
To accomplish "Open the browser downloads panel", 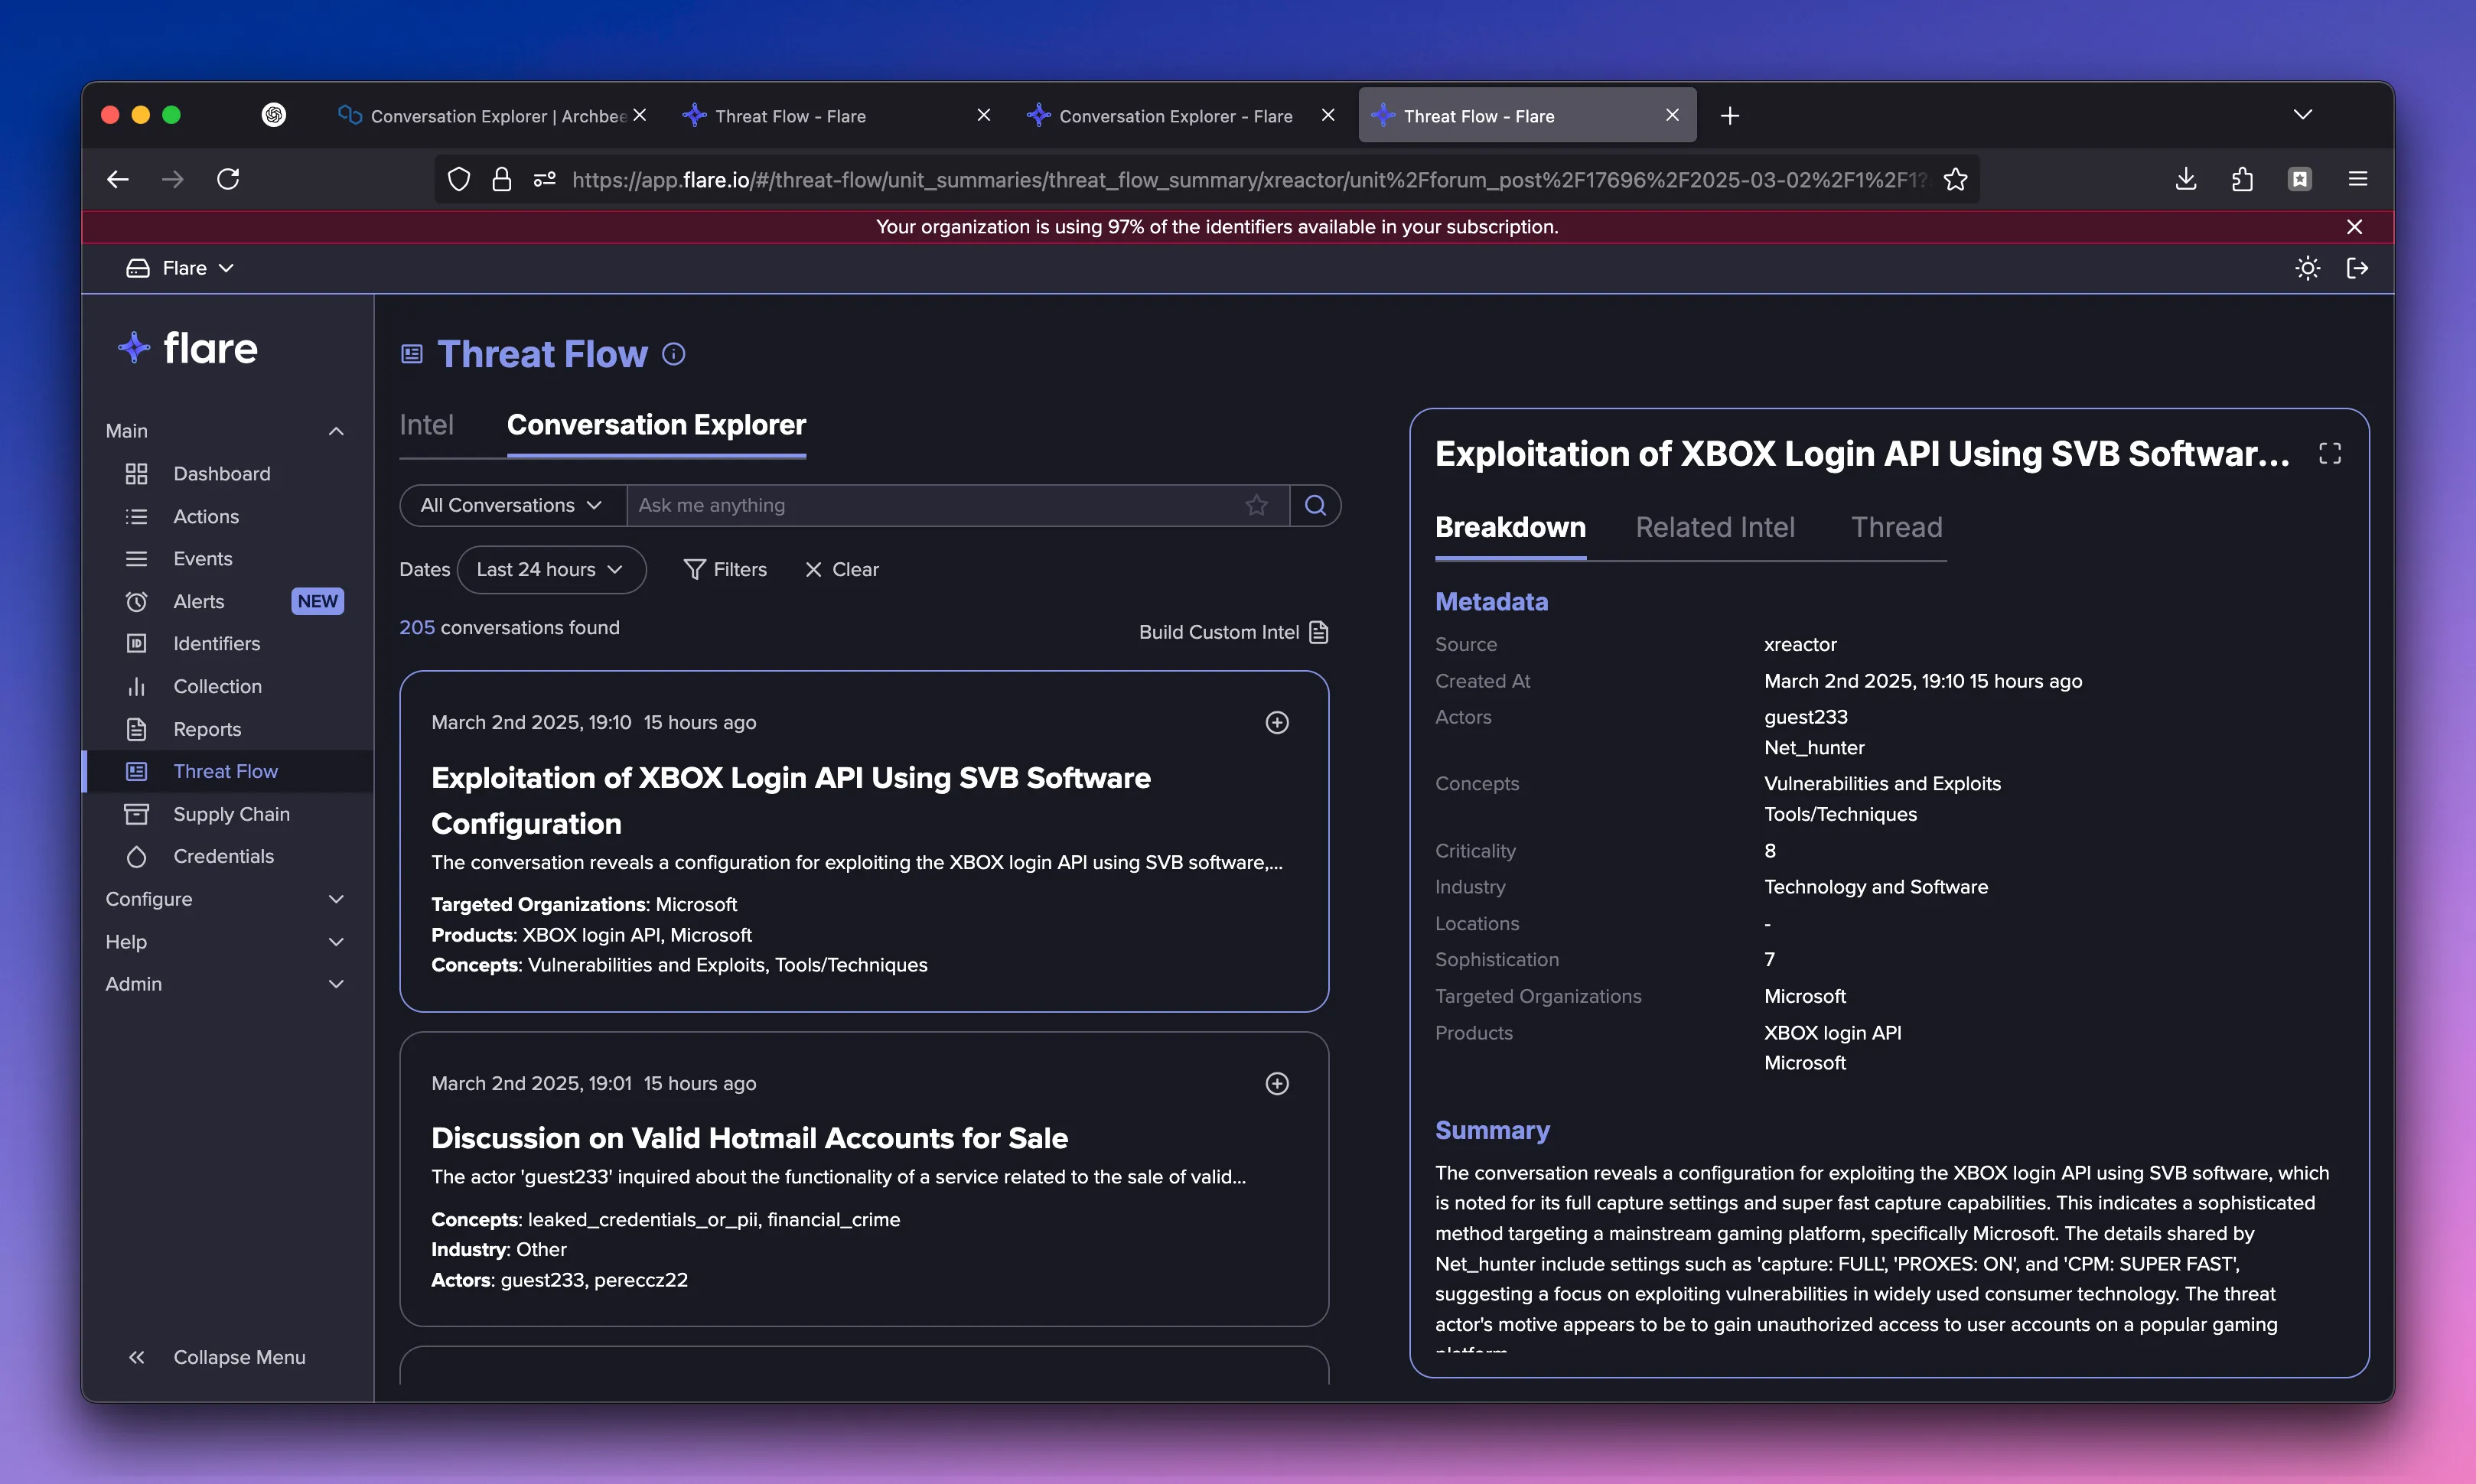I will click(2186, 179).
